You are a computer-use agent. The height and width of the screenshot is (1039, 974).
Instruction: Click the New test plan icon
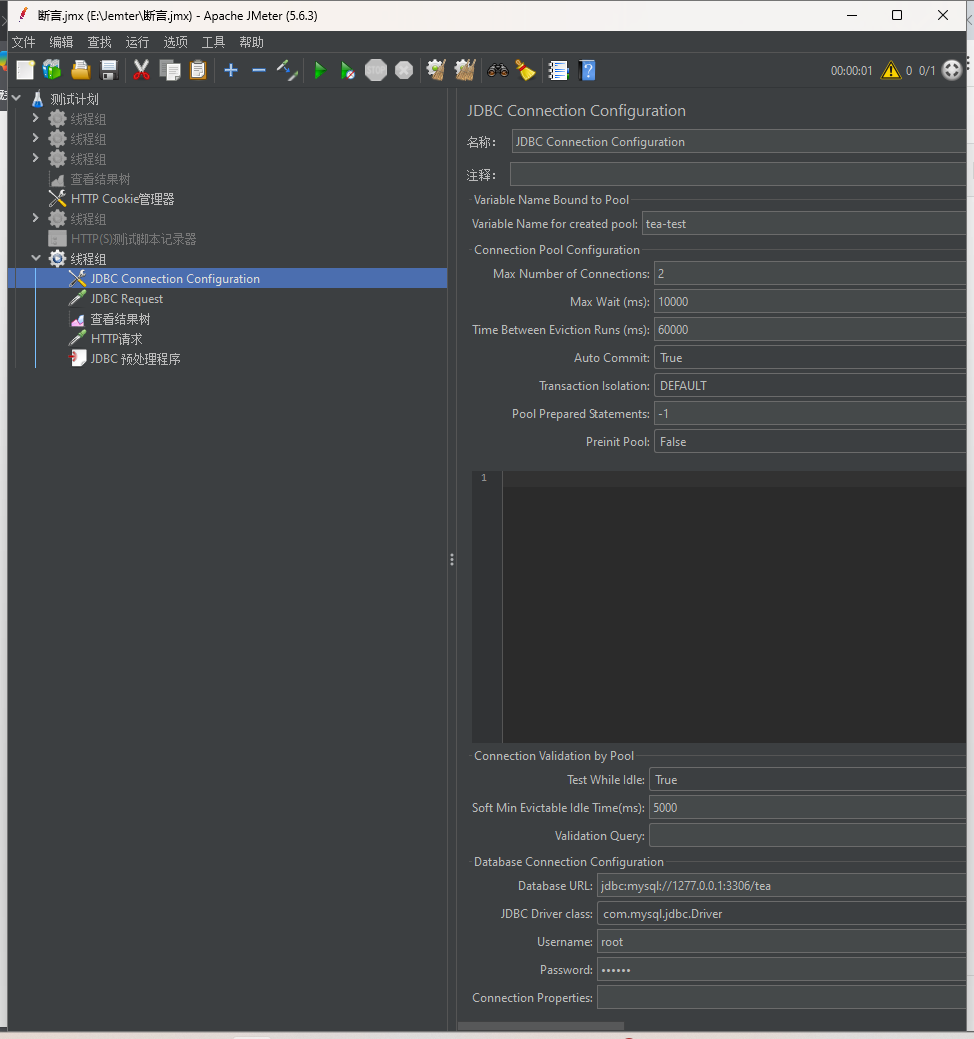click(25, 70)
